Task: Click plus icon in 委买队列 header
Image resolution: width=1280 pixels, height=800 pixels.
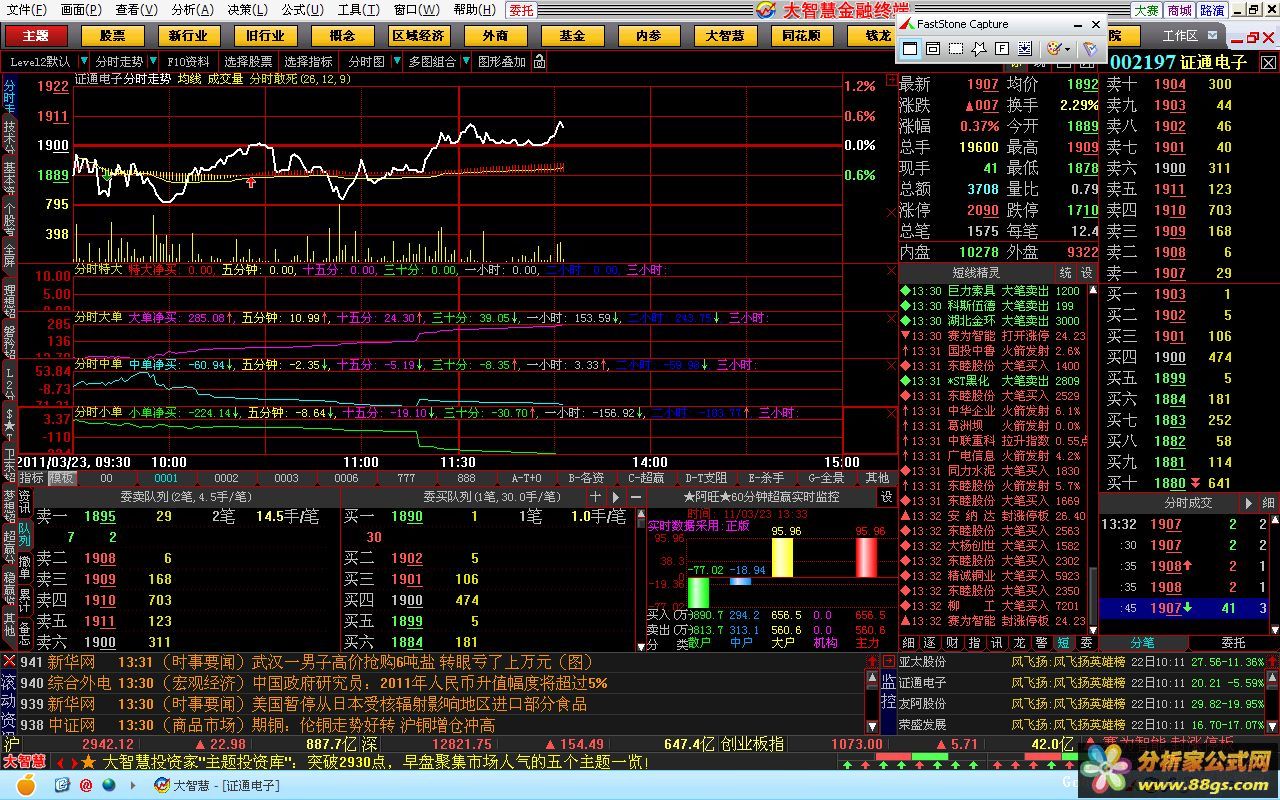Action: pyautogui.click(x=596, y=496)
